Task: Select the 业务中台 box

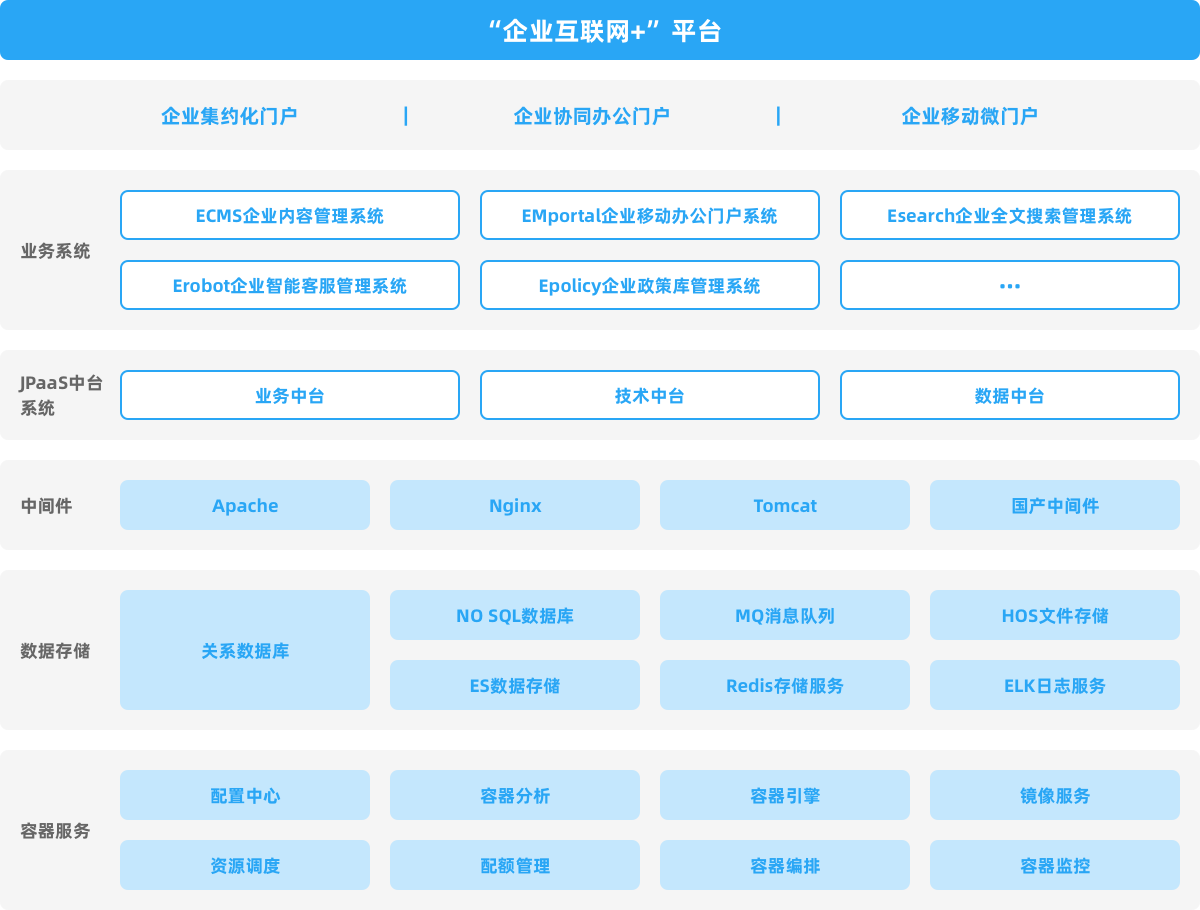Action: [290, 396]
